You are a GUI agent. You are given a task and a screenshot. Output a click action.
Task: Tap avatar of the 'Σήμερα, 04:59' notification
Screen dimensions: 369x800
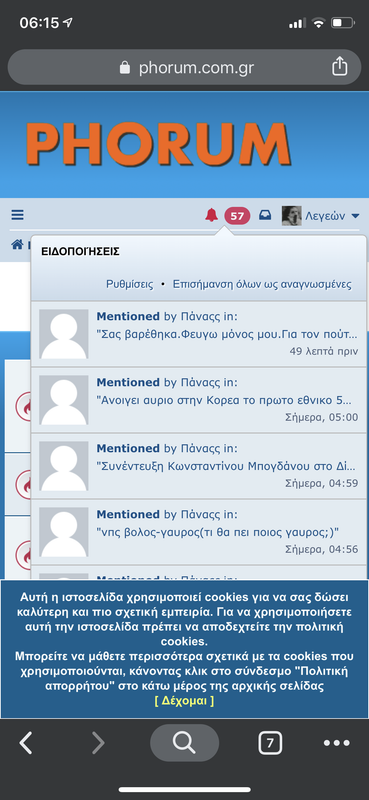coord(64,465)
